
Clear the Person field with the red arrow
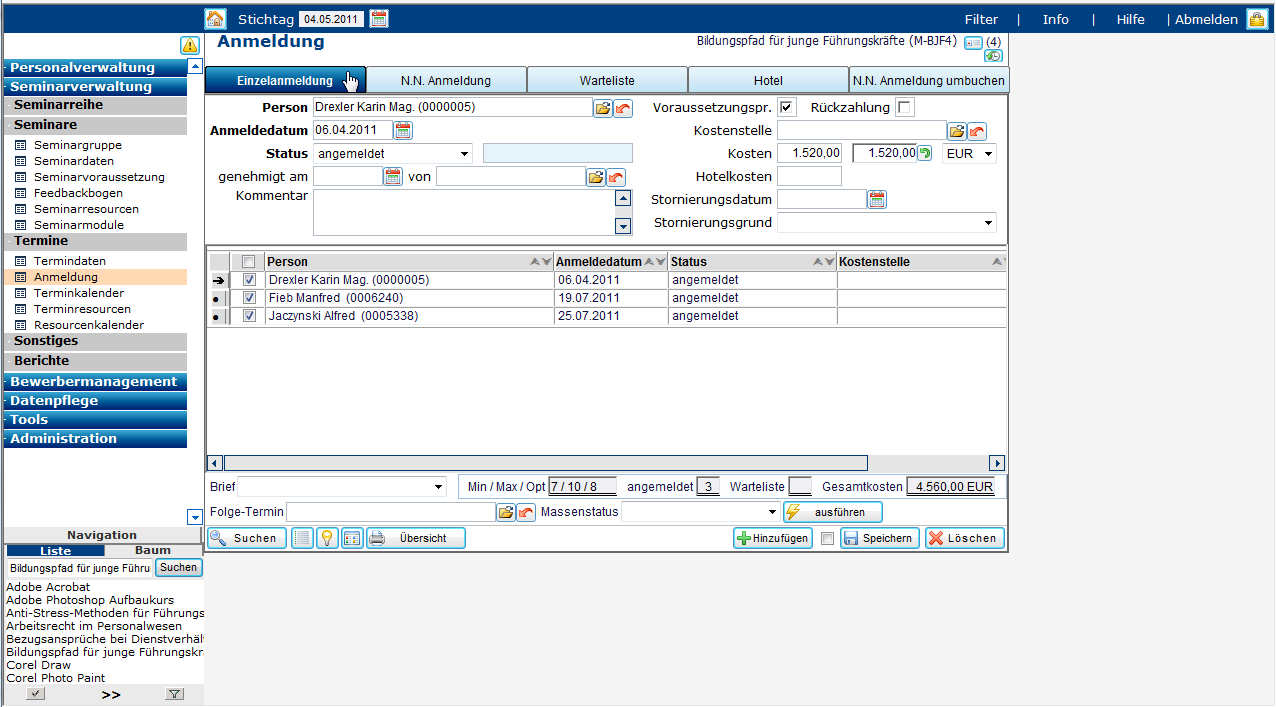623,108
